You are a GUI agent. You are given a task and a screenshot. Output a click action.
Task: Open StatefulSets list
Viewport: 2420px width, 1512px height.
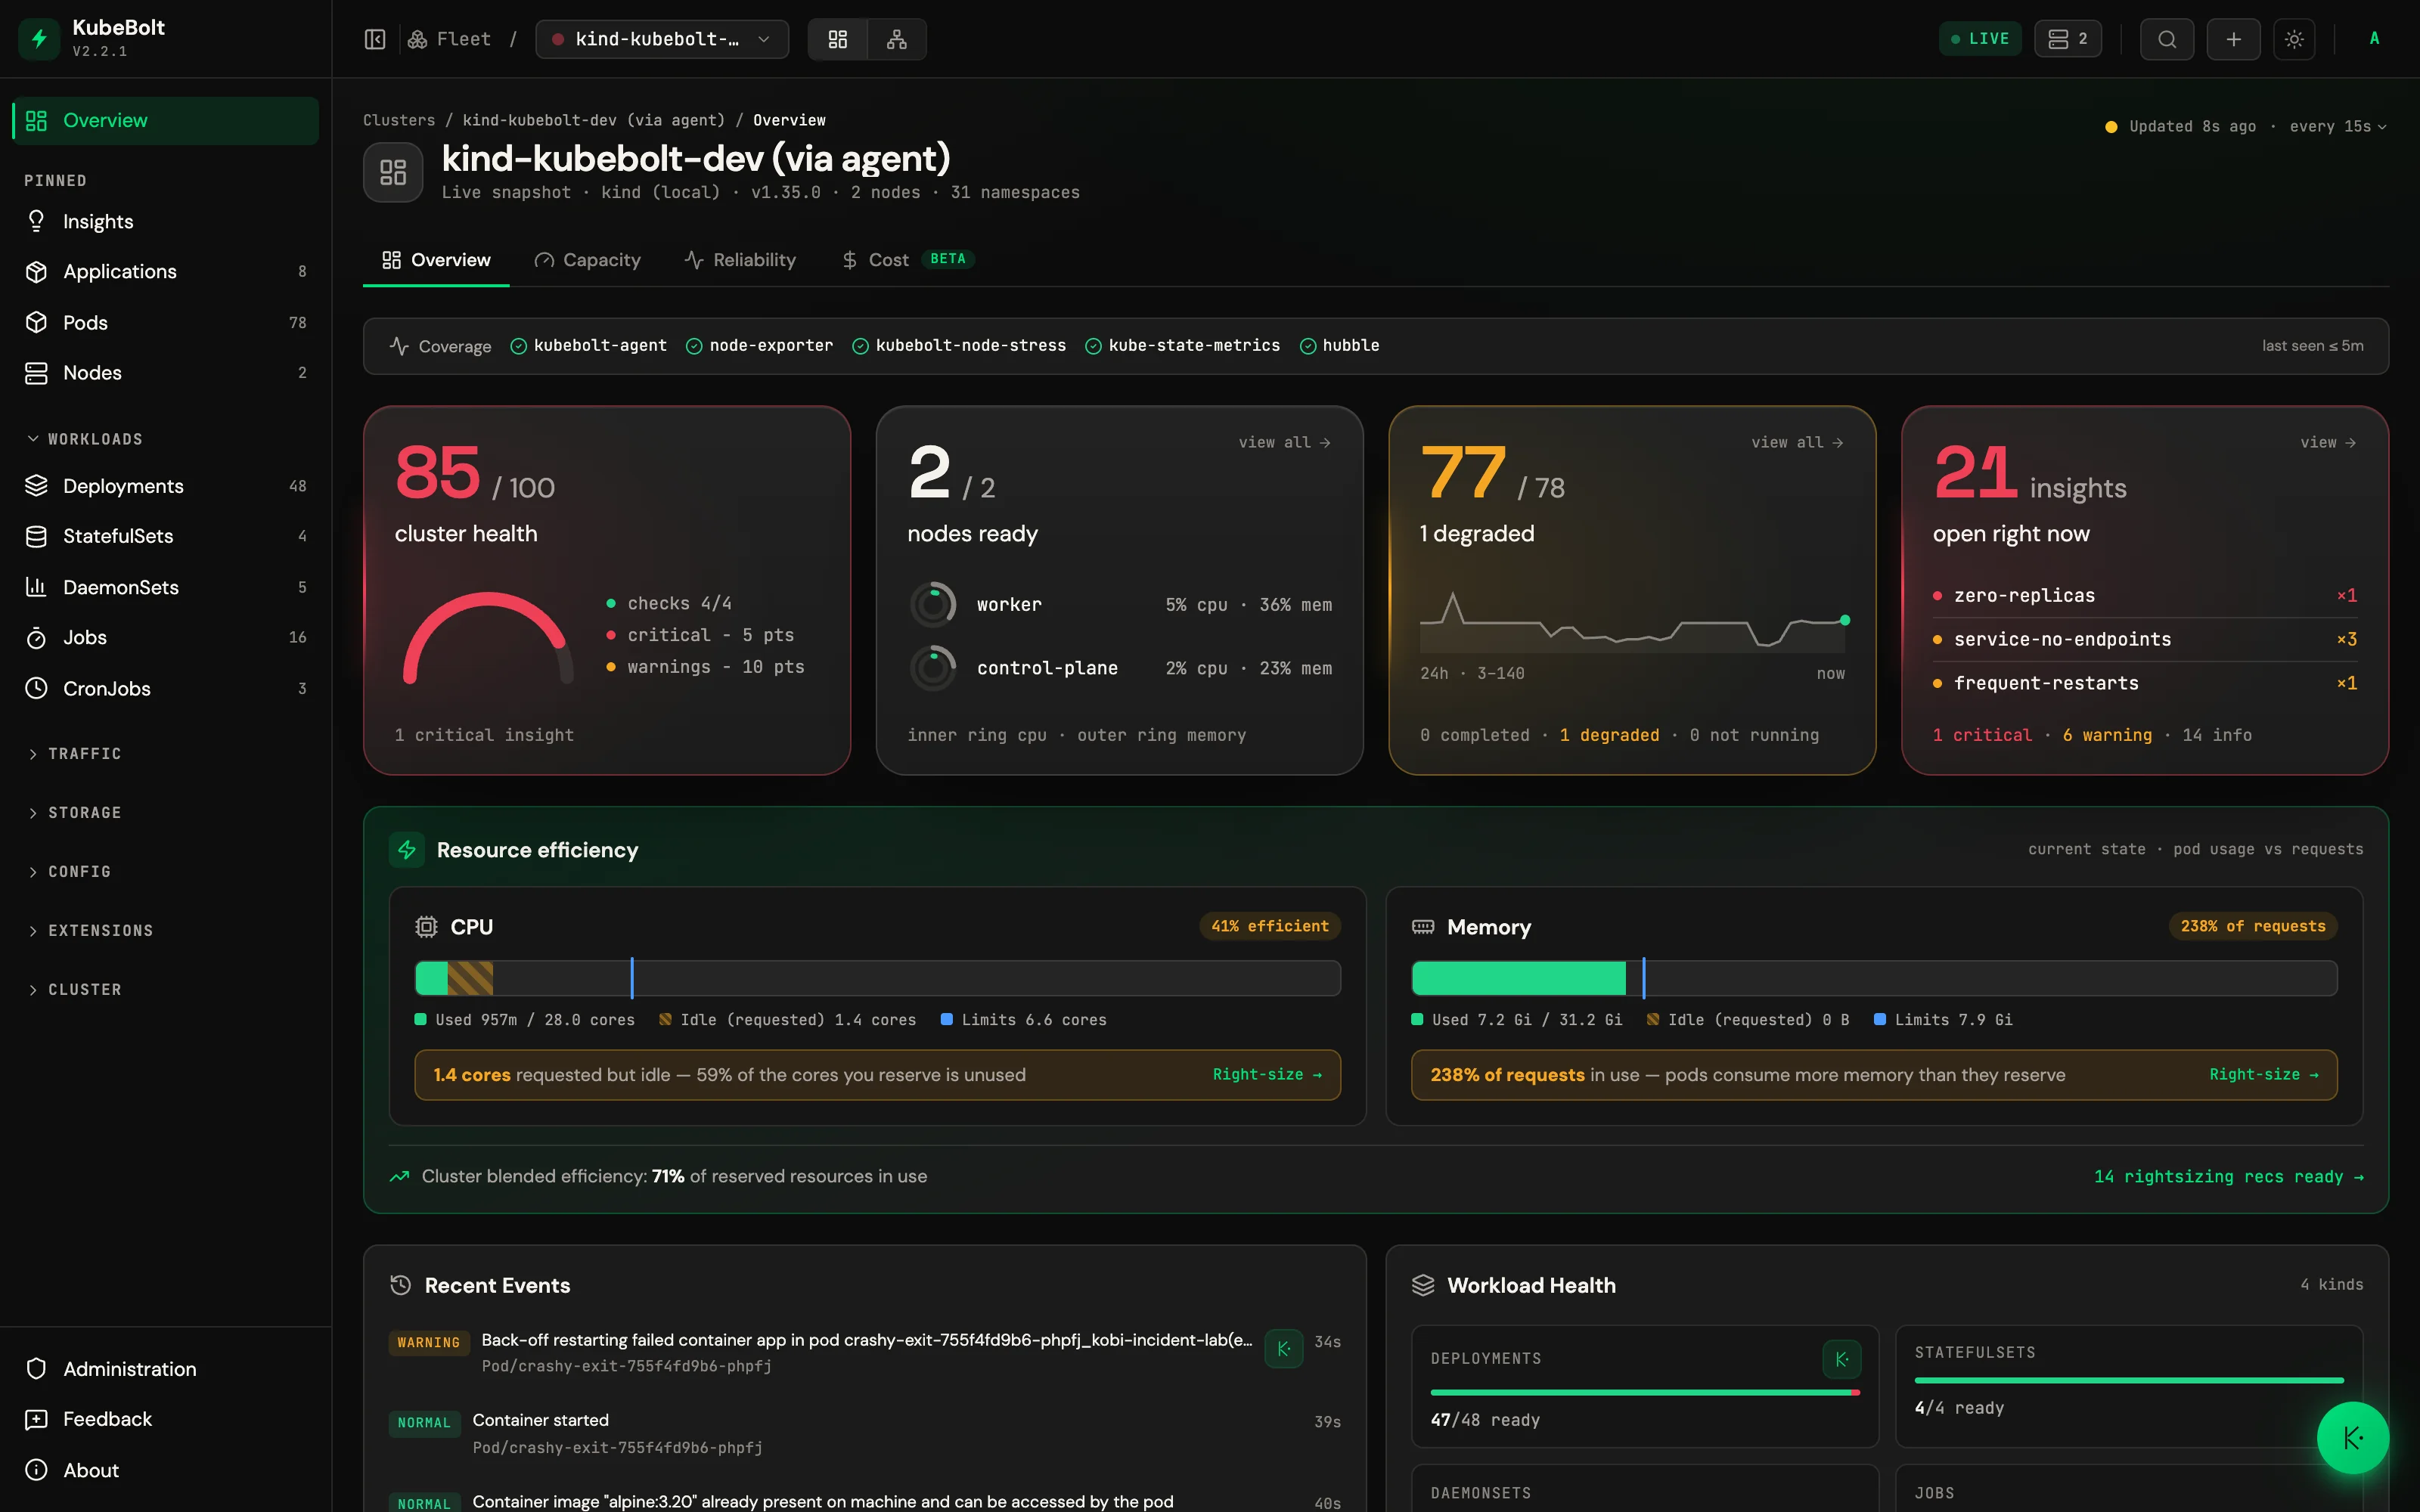(165, 536)
